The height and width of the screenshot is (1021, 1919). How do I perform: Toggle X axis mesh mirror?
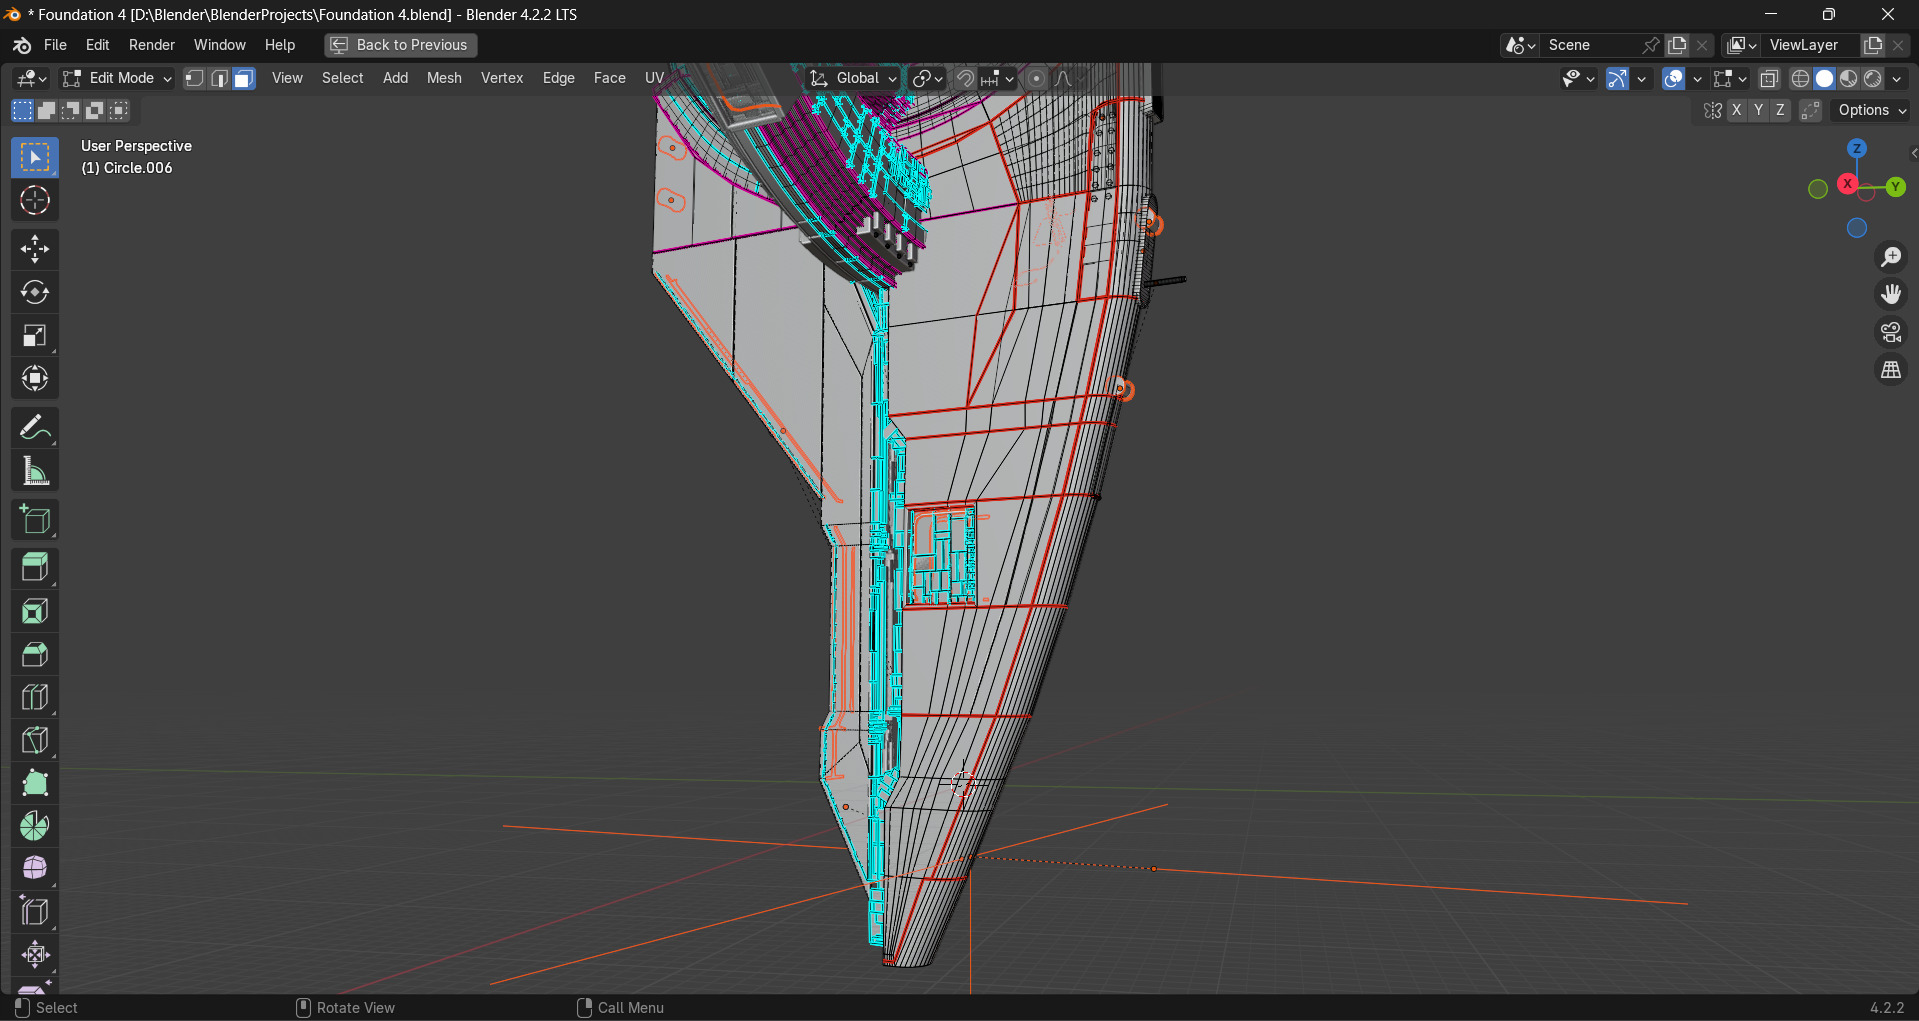1737,111
